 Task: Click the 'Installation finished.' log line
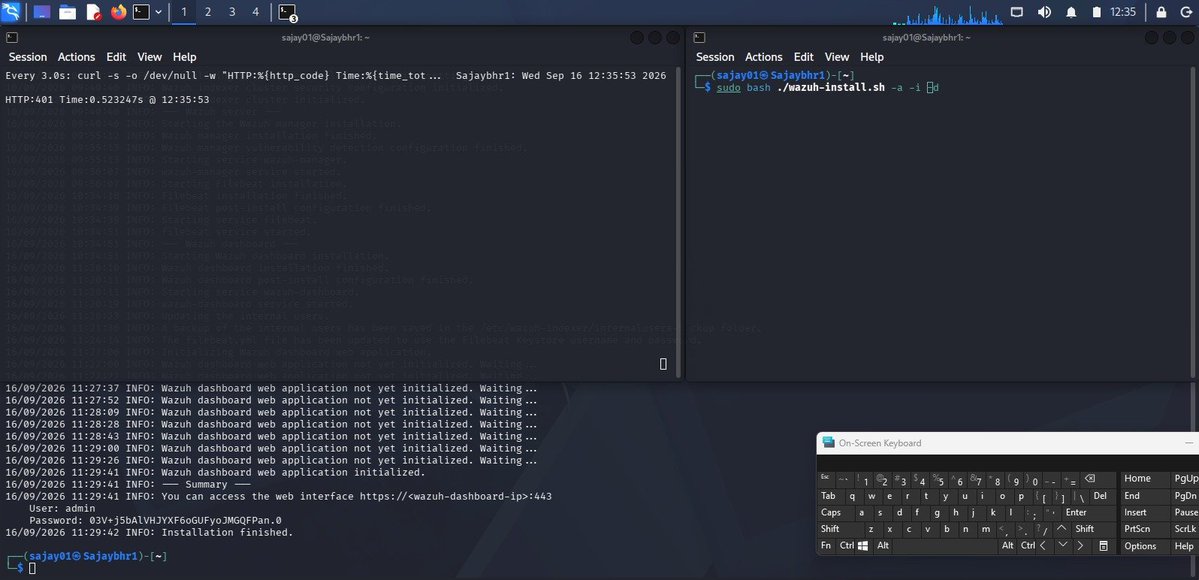pyautogui.click(x=149, y=533)
